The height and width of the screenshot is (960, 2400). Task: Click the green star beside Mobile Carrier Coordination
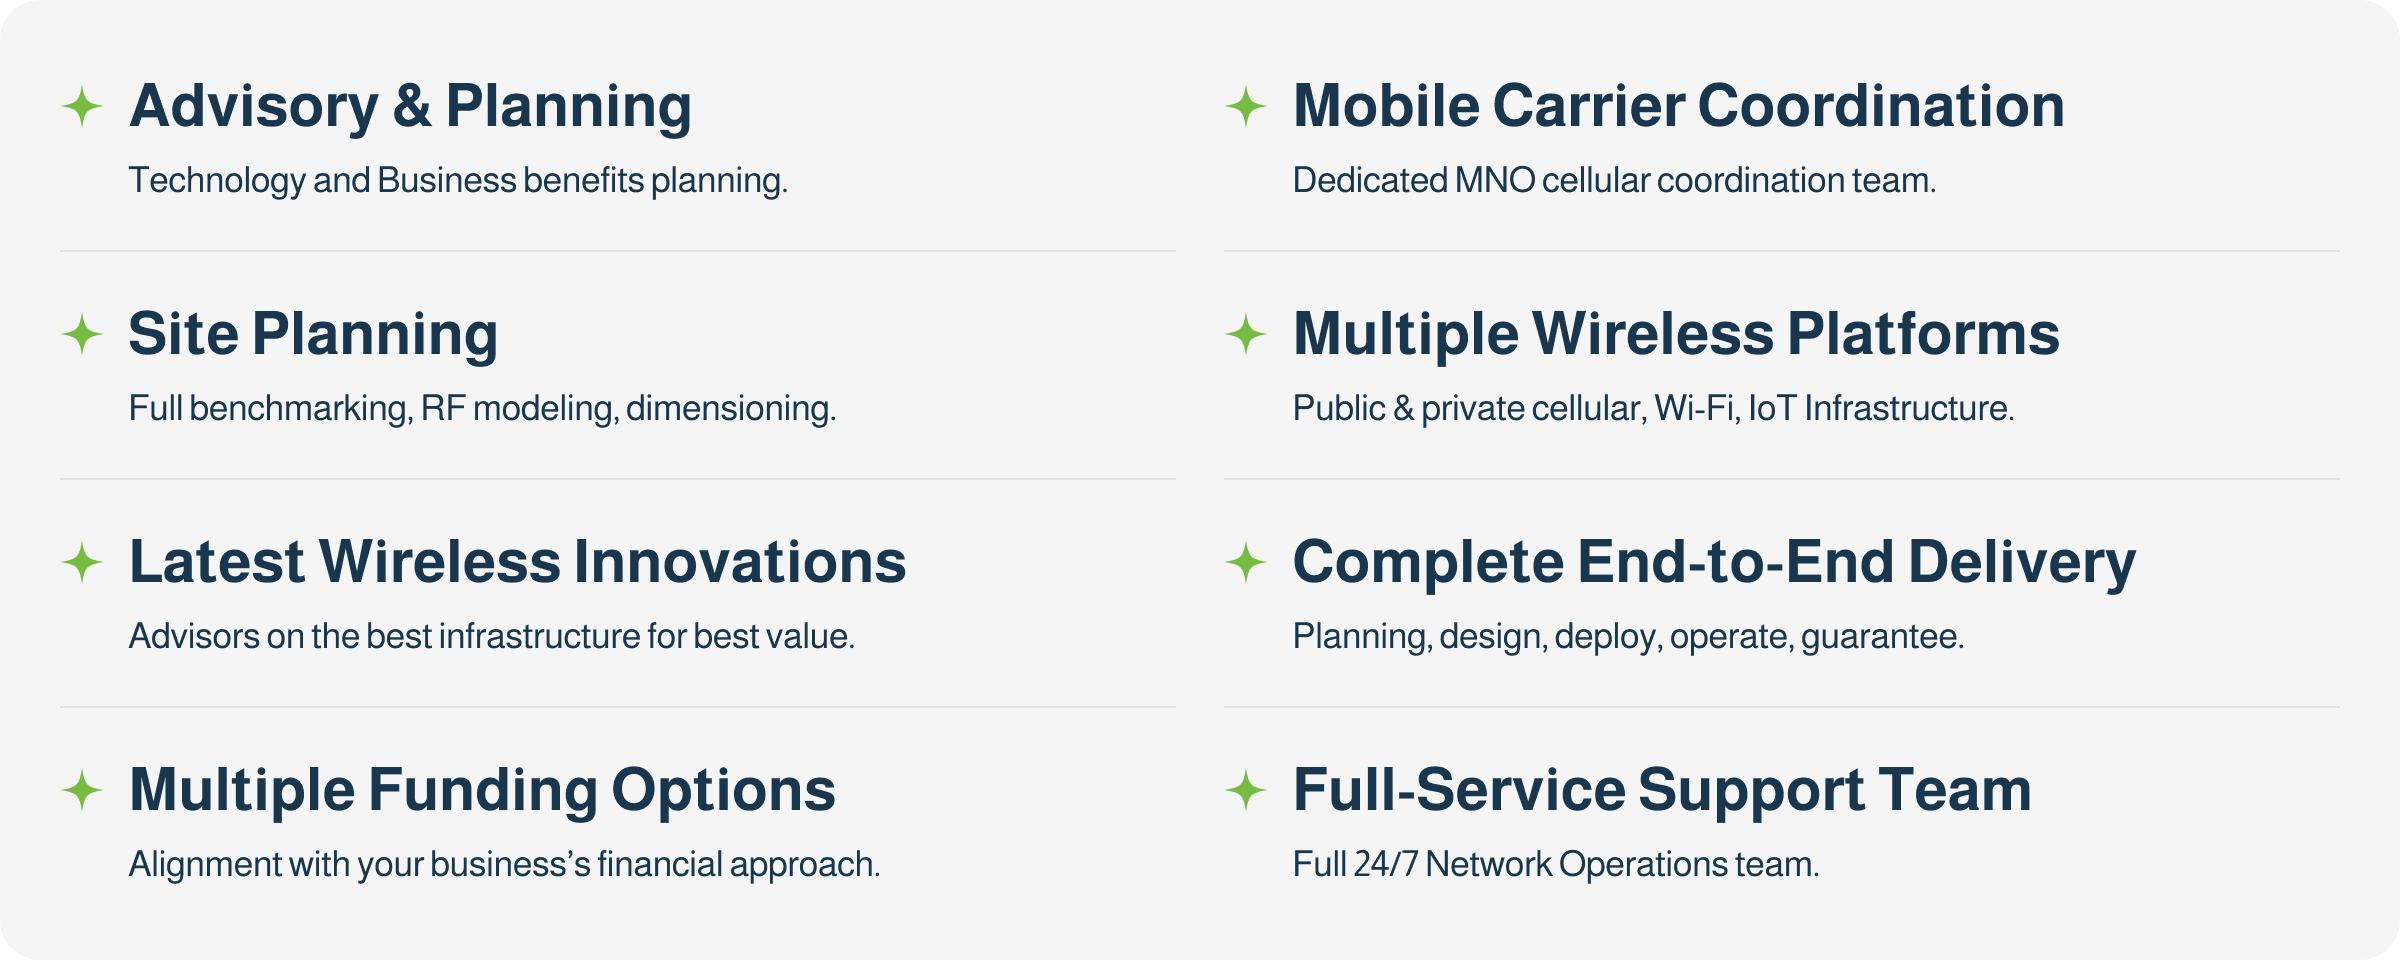(x=1246, y=107)
